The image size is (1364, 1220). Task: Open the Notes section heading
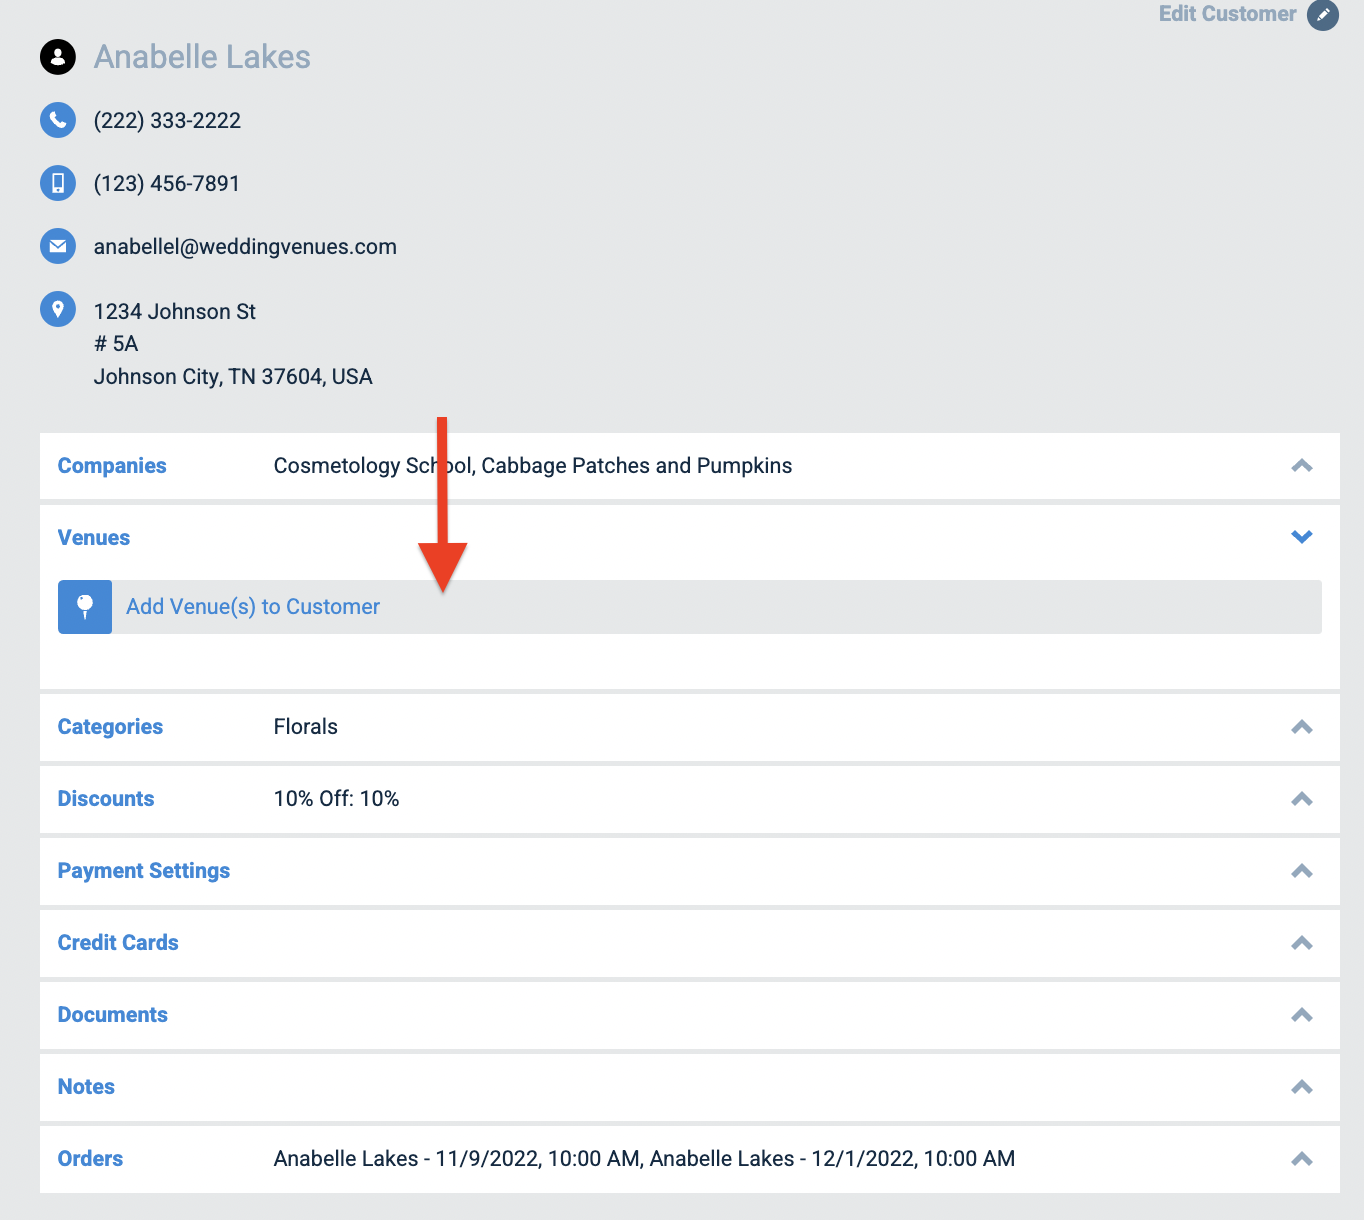pyautogui.click(x=86, y=1087)
